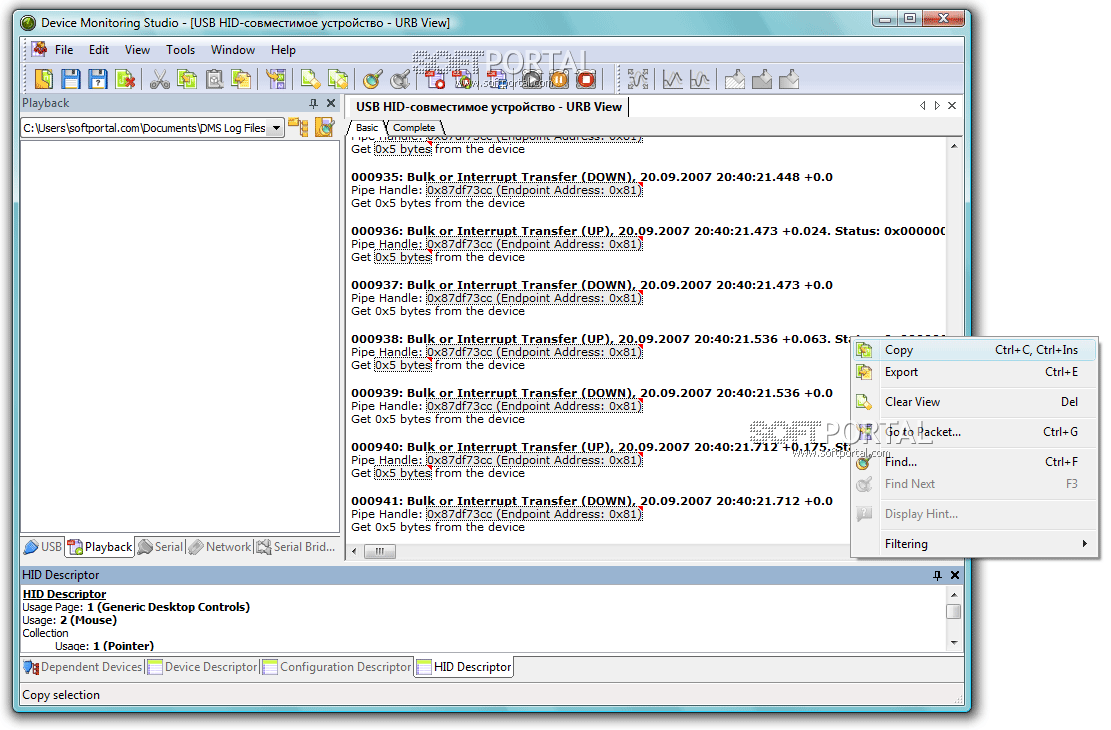This screenshot has height=730, width=1111.
Task: Choose Go to Packet... in context menu
Action: click(x=975, y=432)
